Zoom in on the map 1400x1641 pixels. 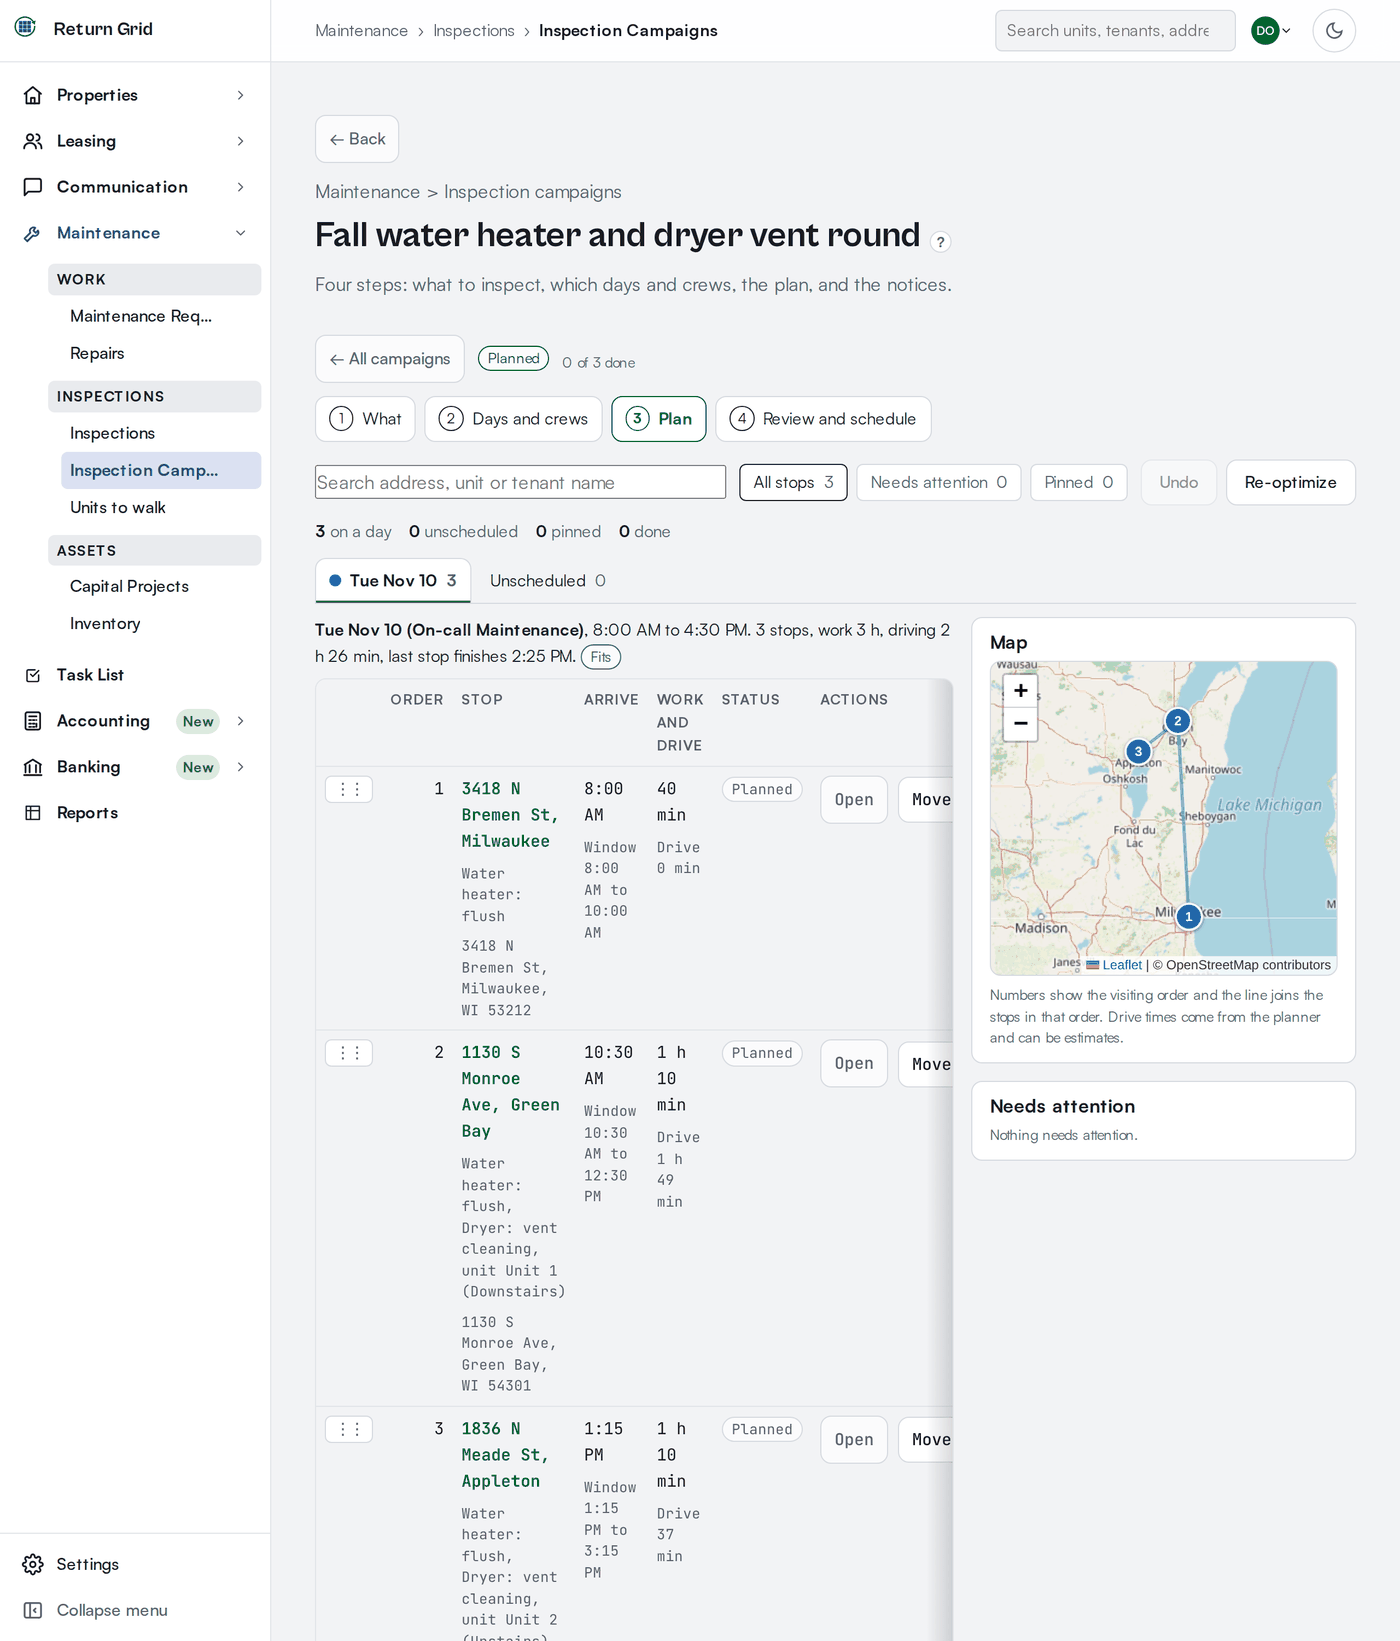point(1021,690)
